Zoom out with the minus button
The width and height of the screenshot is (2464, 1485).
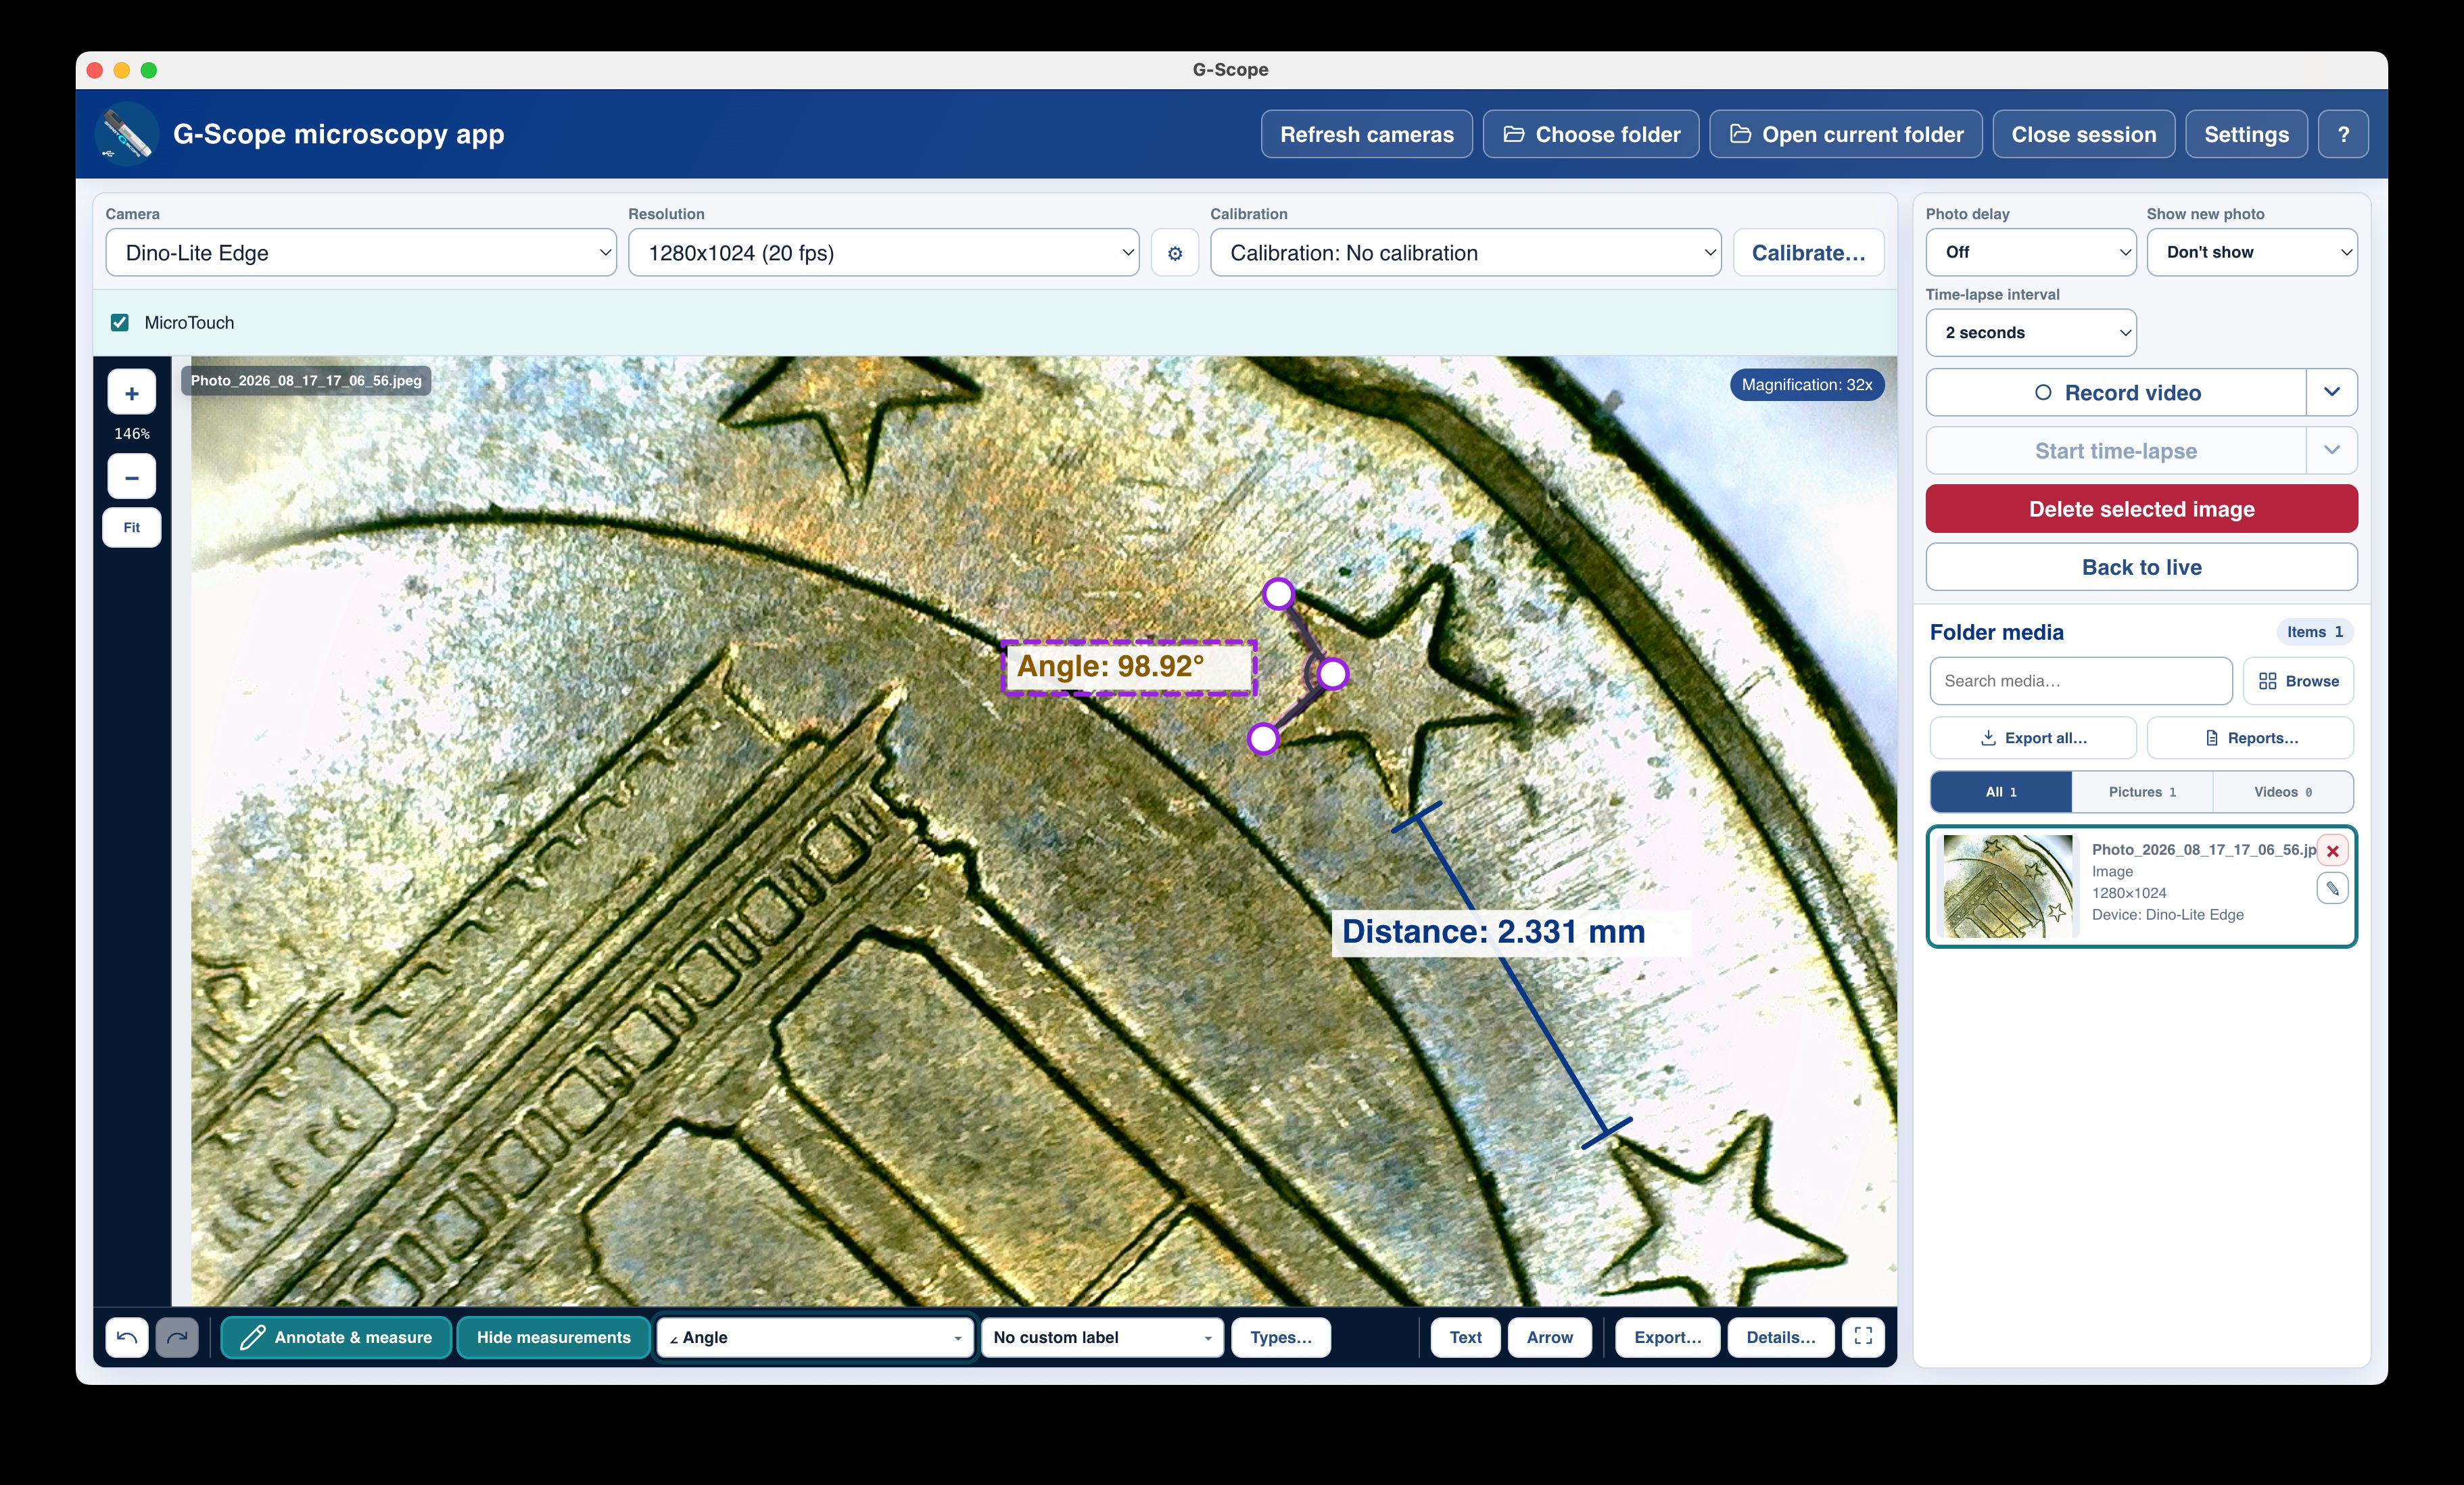[132, 477]
